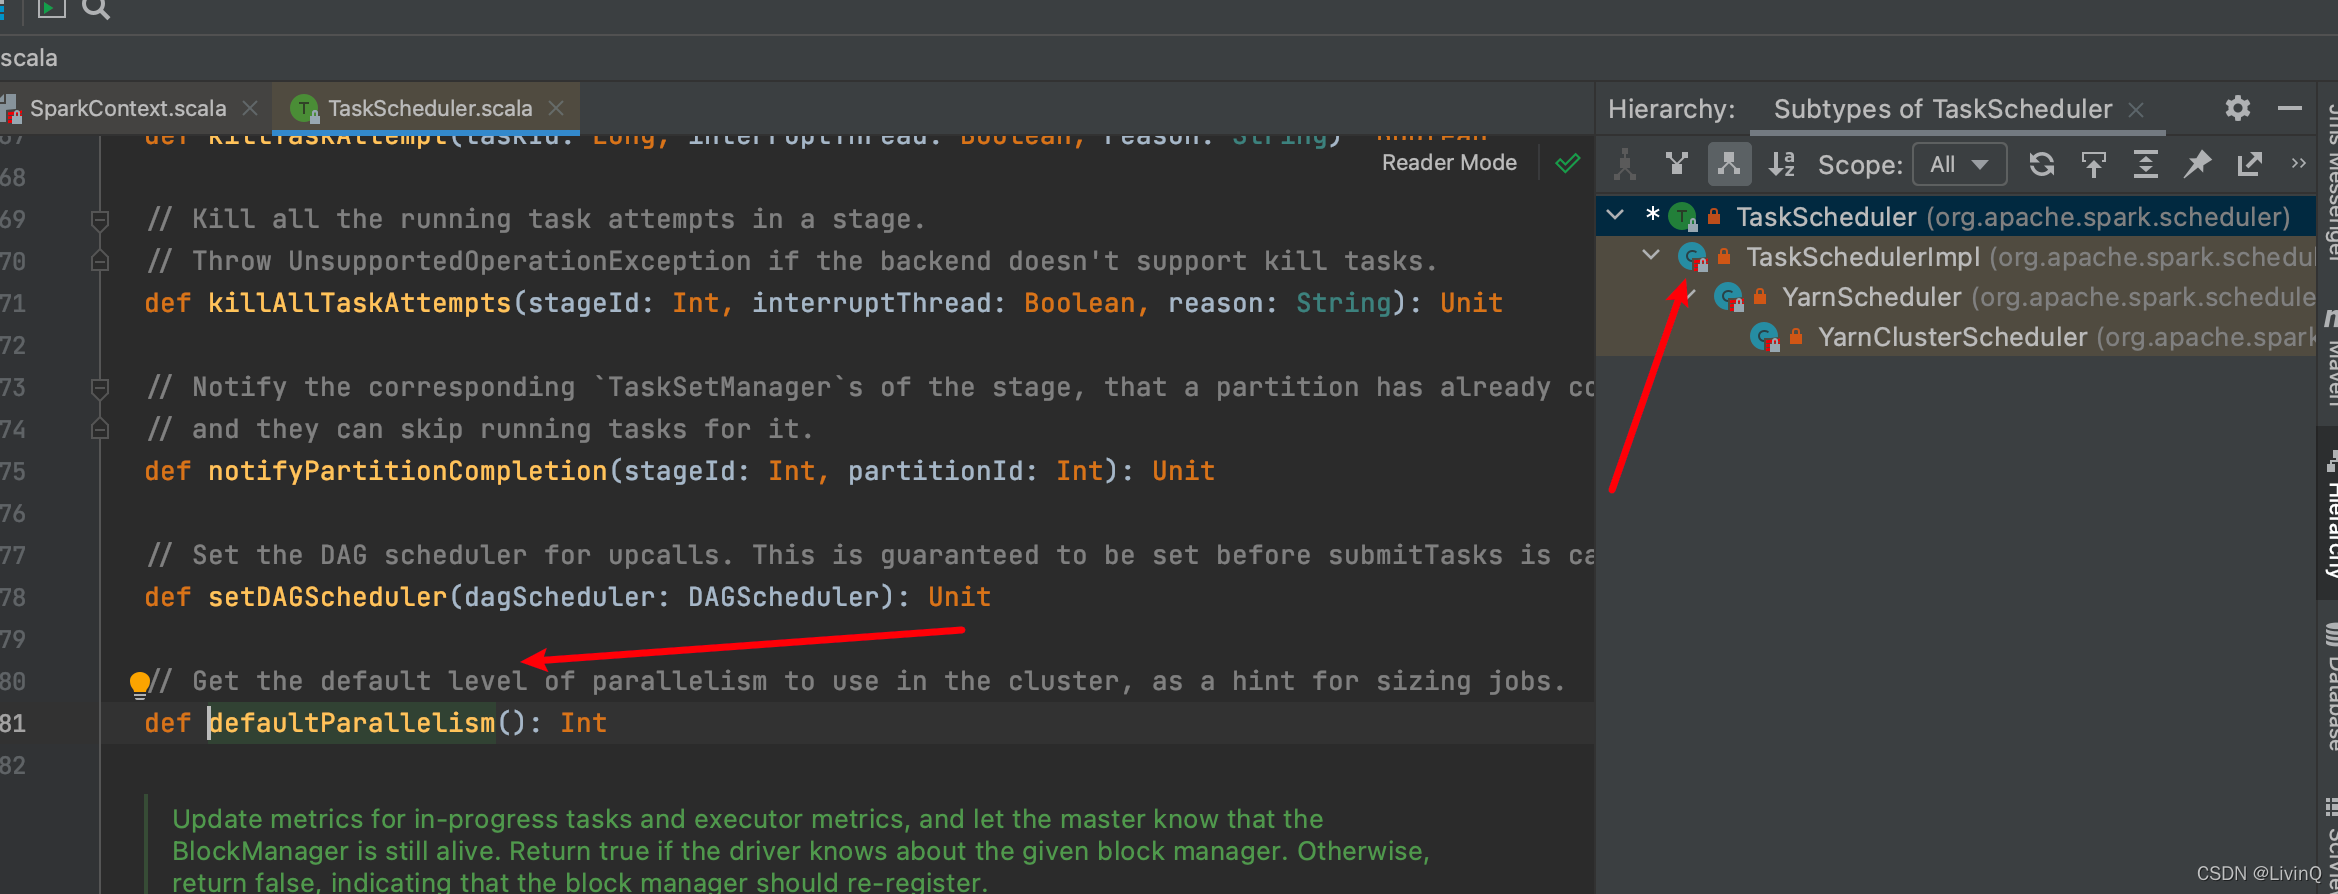Viewport: 2338px width, 894px height.
Task: Click YarnScheduler class icon
Action: 1729,297
